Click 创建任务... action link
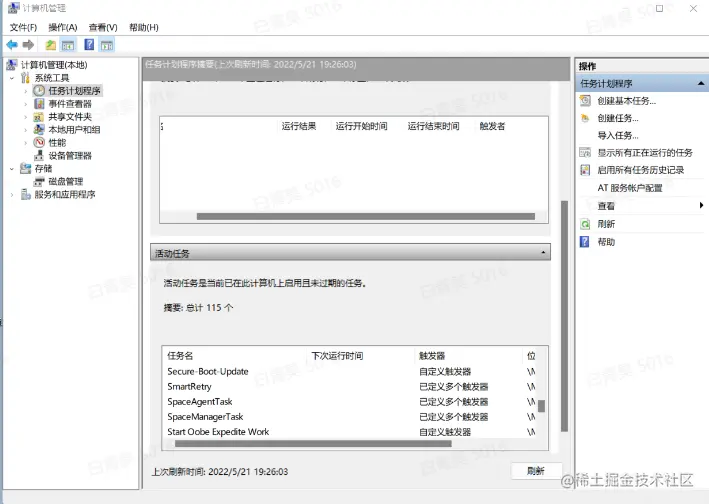The width and height of the screenshot is (709, 504). click(x=618, y=118)
